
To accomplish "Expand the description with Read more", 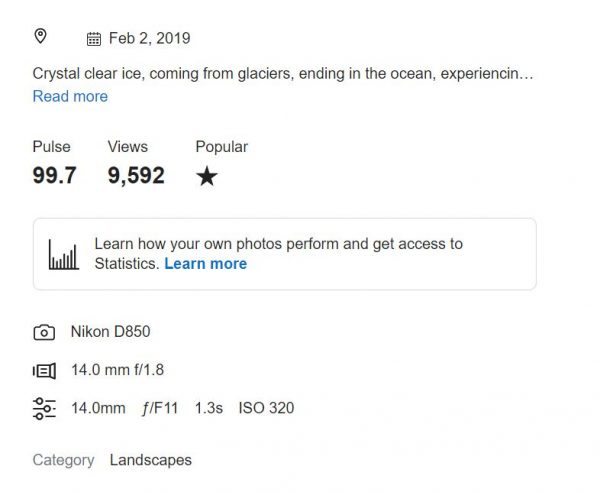I will click(70, 96).
